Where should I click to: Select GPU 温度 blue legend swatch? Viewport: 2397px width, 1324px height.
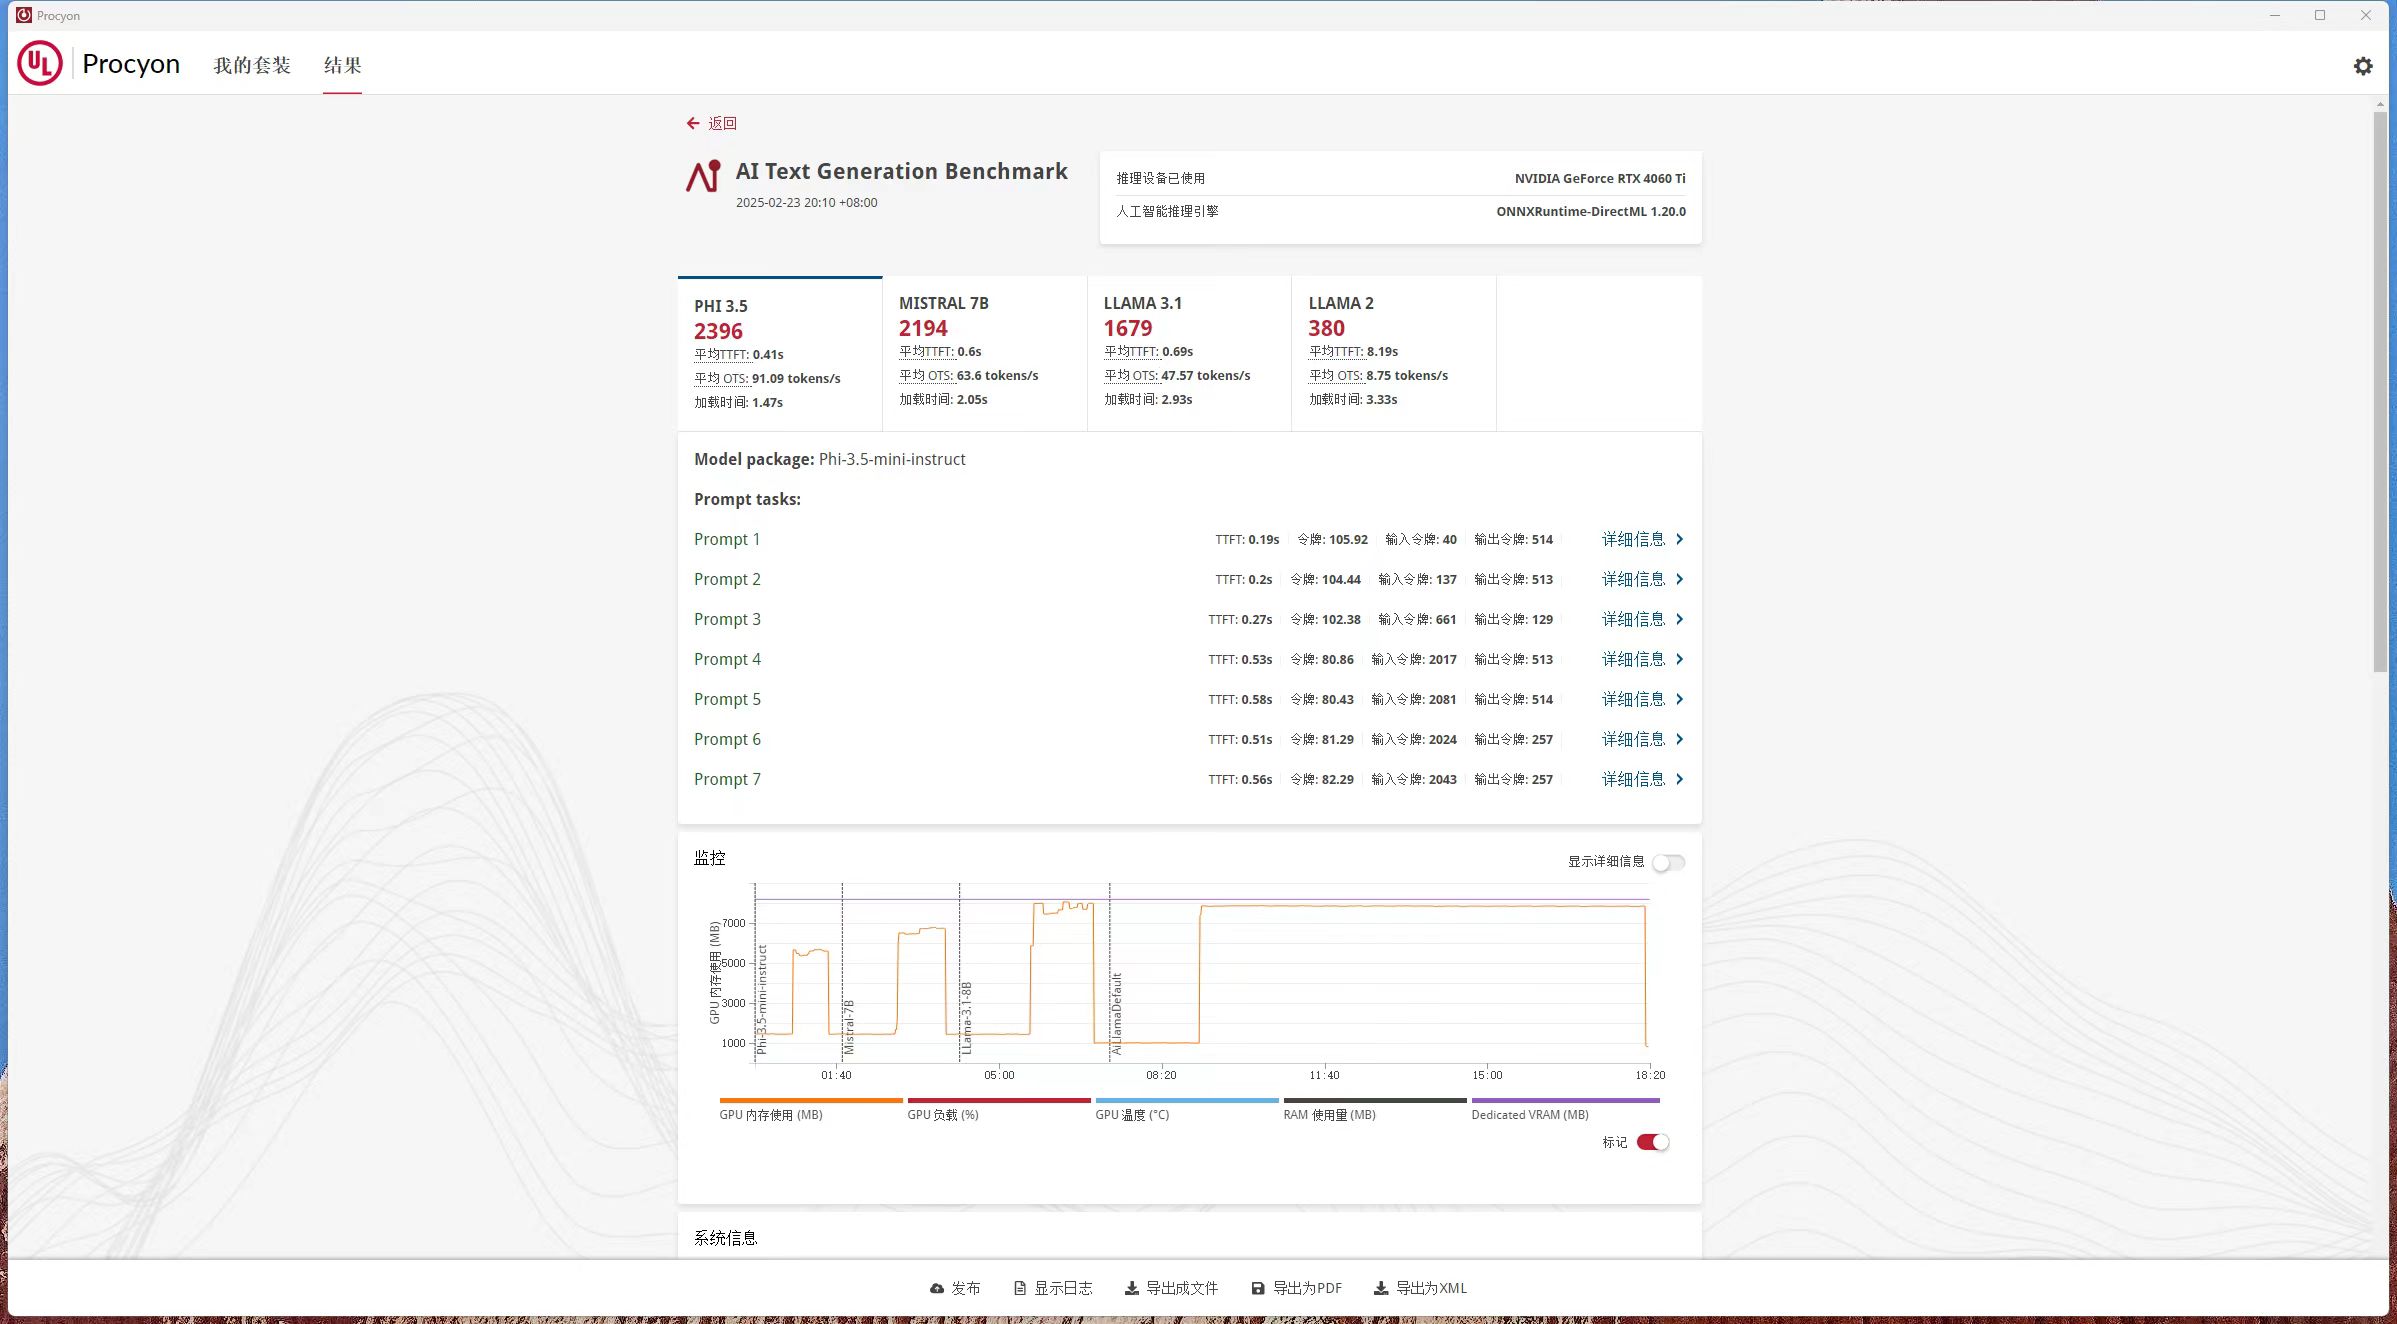click(x=1187, y=1100)
